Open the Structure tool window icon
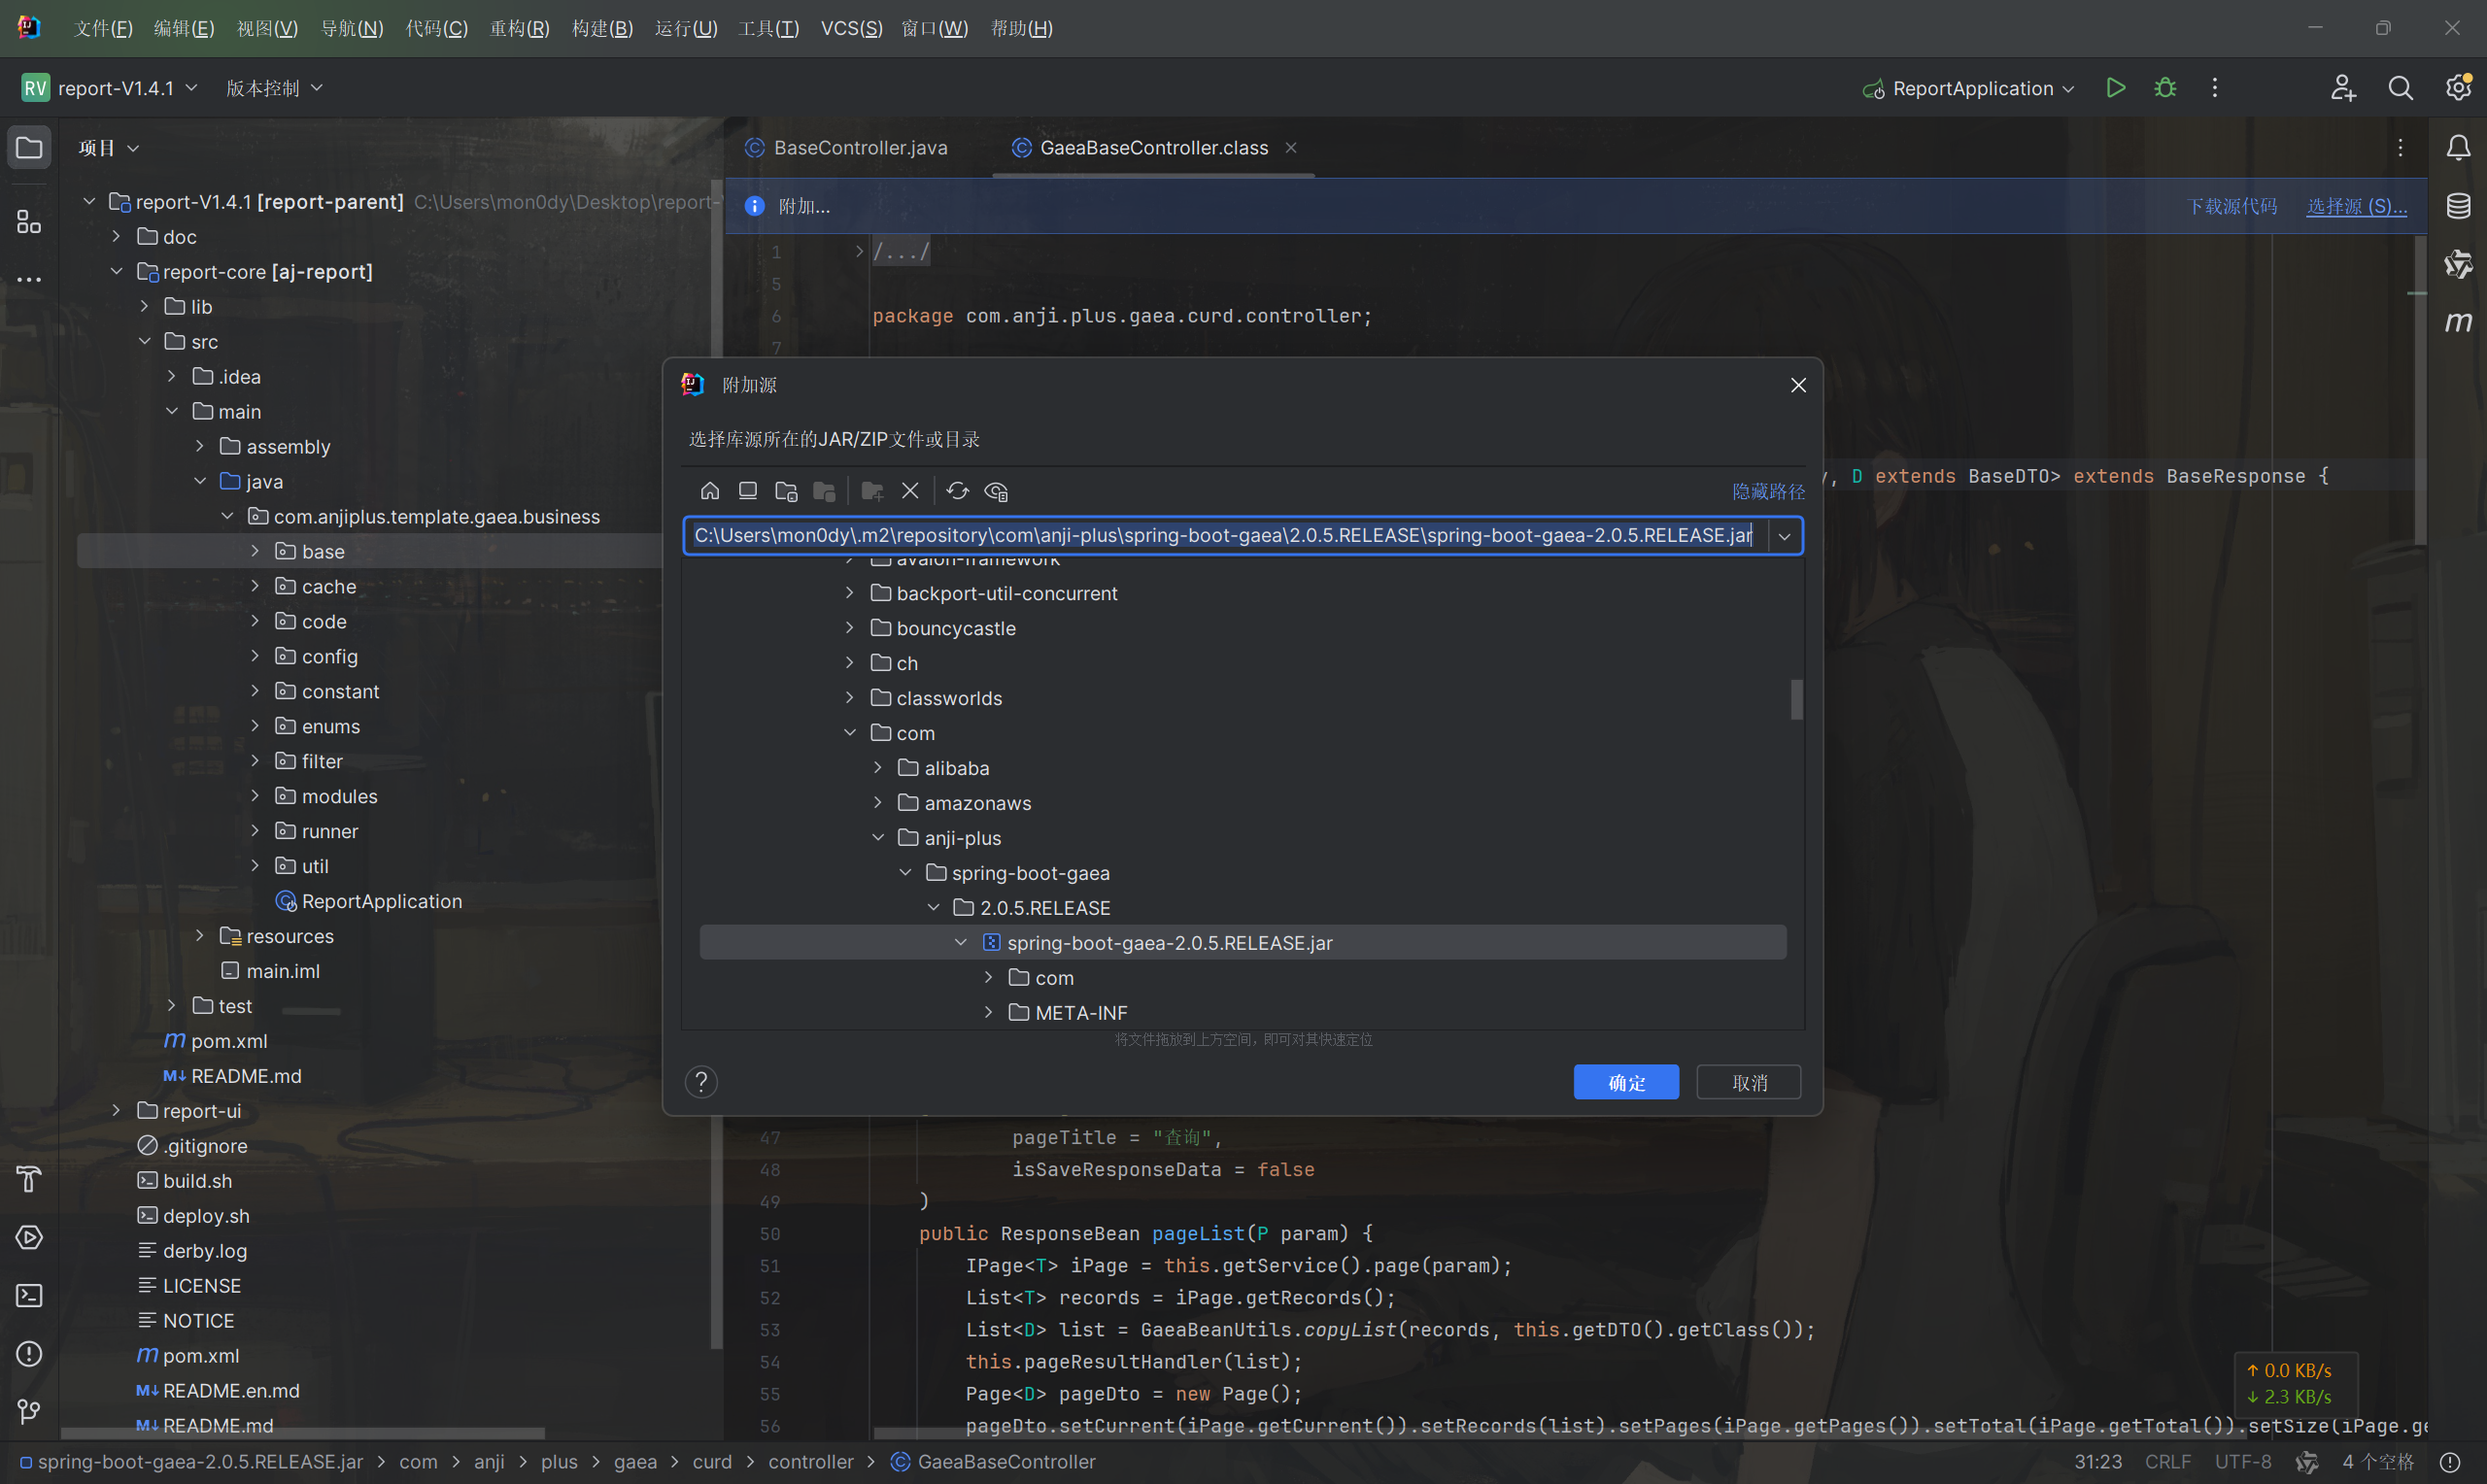 click(29, 222)
